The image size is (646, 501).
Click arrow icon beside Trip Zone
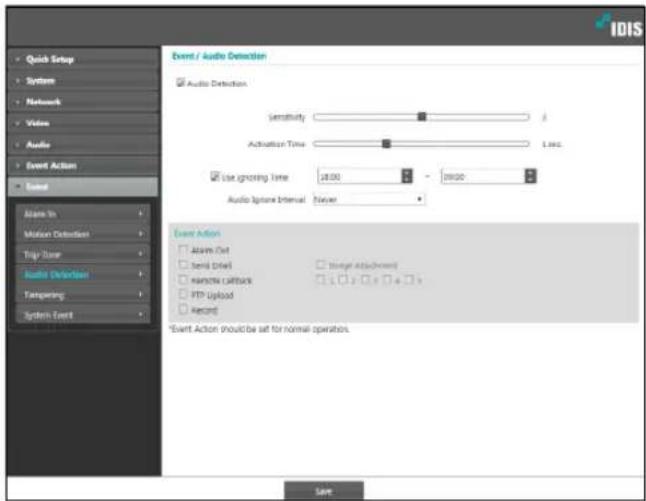(140, 254)
